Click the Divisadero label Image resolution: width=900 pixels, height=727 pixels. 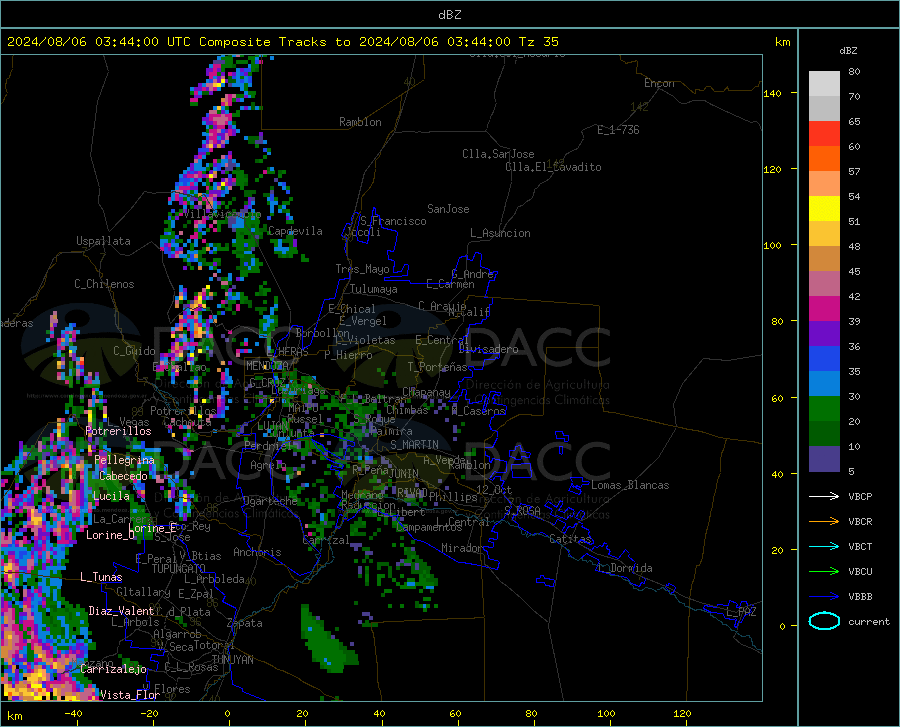tap(488, 349)
